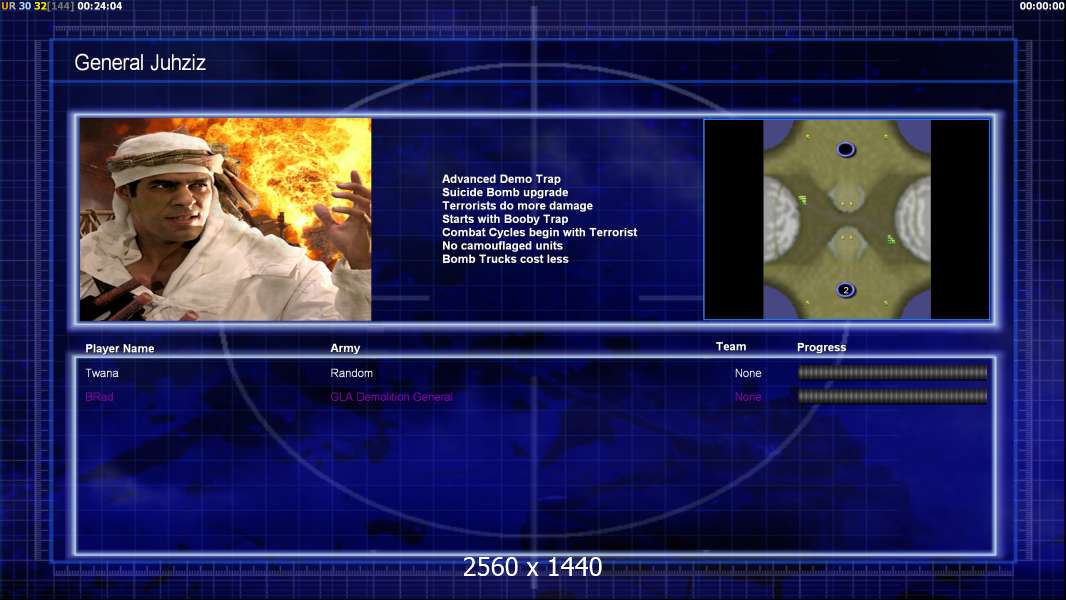Click the green supply icon right of map center
This screenshot has width=1066, height=600.
890,239
